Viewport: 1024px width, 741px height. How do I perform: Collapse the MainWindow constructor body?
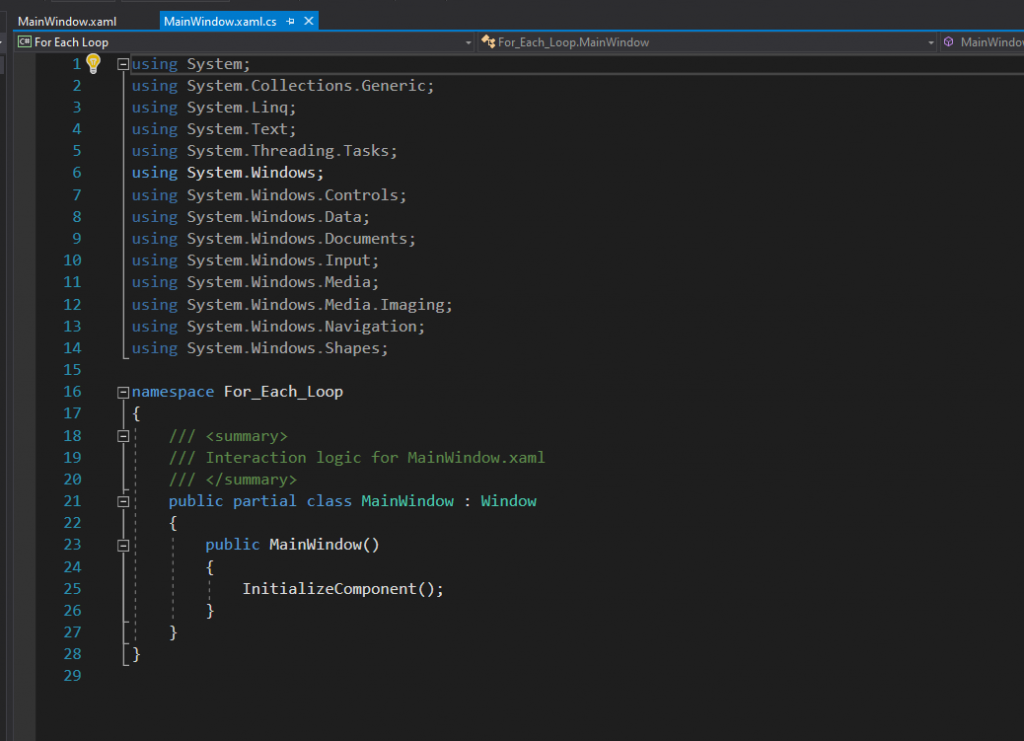(x=124, y=544)
